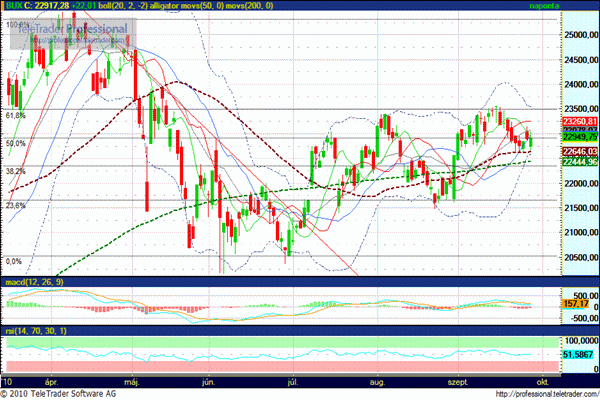This screenshot has width=600, height=400.
Task: Select the alligator indicator label
Action: click(176, 6)
